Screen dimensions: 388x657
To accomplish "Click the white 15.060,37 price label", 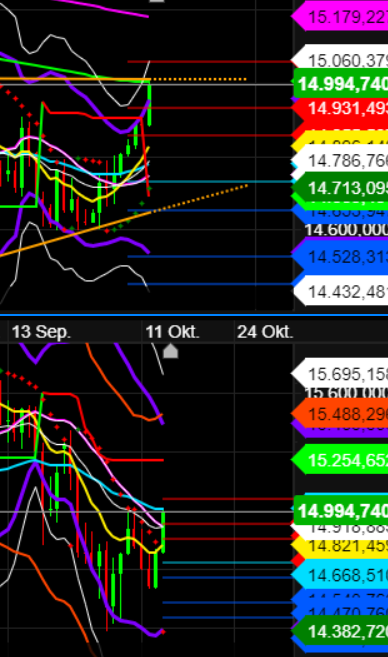I will [x=340, y=59].
